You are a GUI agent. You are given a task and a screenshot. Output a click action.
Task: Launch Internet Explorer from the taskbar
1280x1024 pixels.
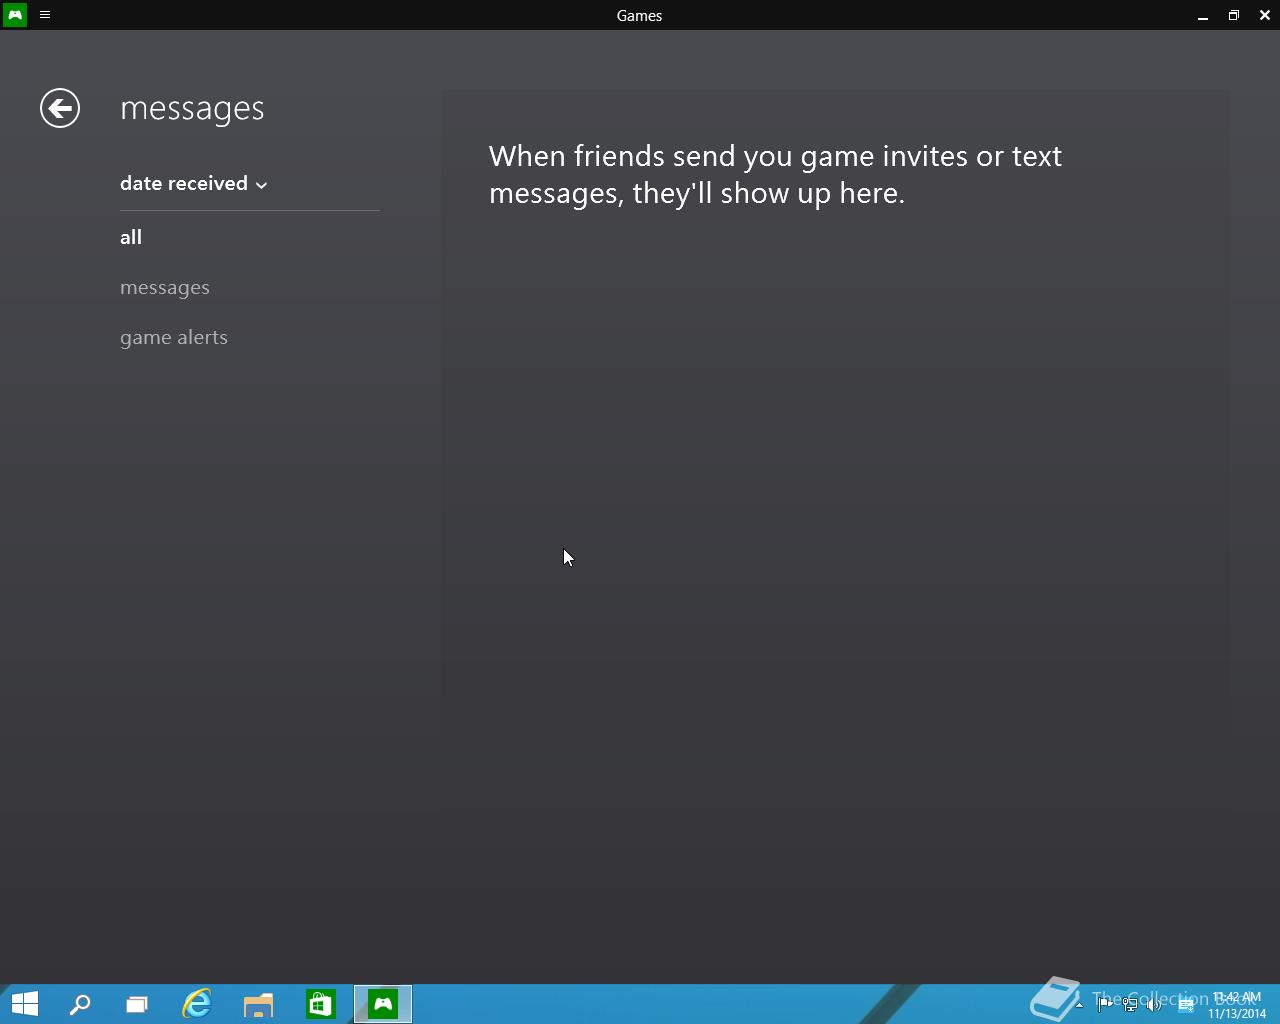point(197,1004)
